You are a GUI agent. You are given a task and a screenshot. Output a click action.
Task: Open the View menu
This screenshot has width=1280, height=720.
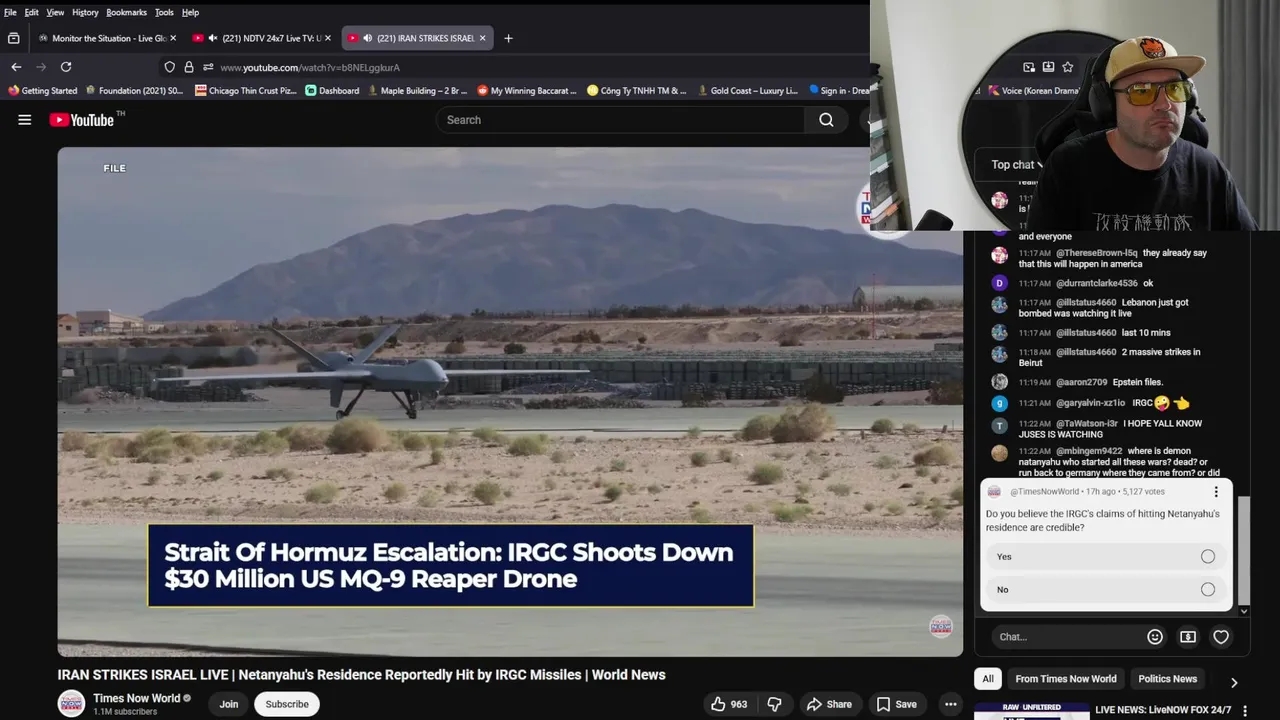coord(55,12)
